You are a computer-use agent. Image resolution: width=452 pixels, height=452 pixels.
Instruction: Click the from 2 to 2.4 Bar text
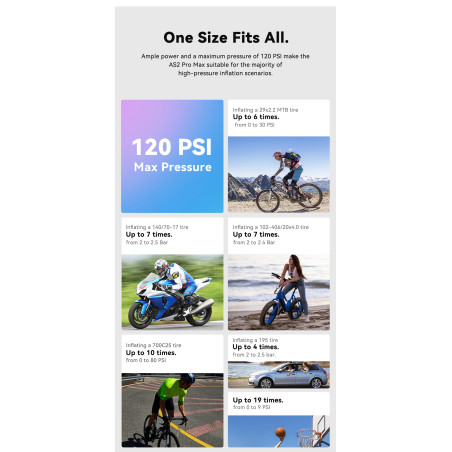(x=254, y=242)
